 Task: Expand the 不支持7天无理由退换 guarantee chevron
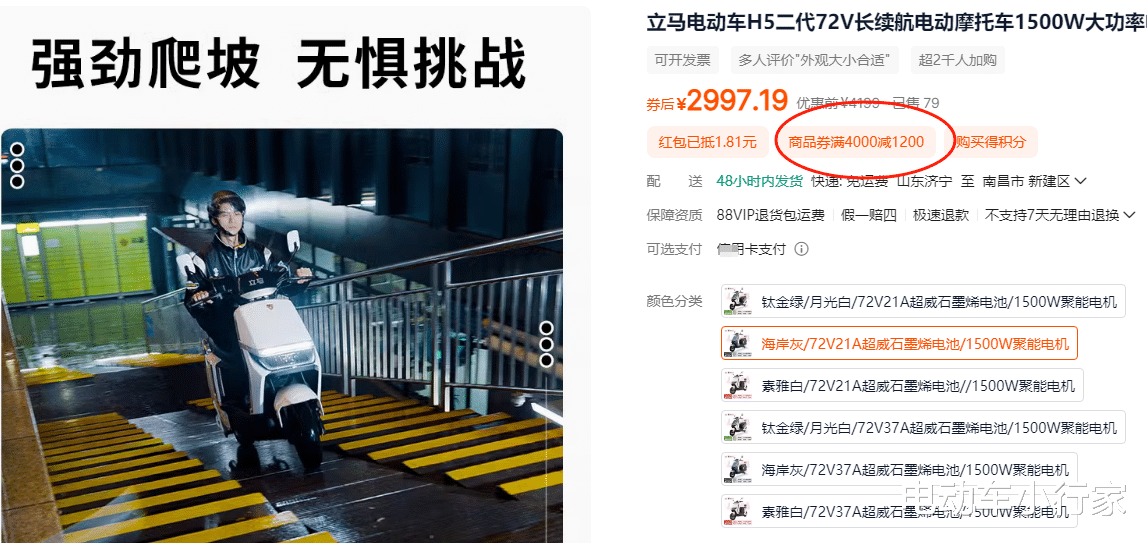pyautogui.click(x=1128, y=215)
